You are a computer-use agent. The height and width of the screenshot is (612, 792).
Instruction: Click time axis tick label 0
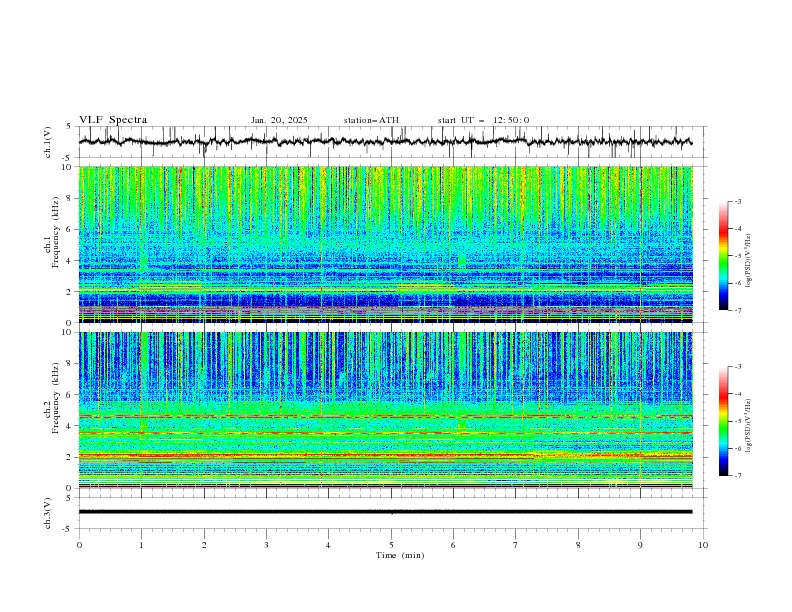[x=79, y=545]
